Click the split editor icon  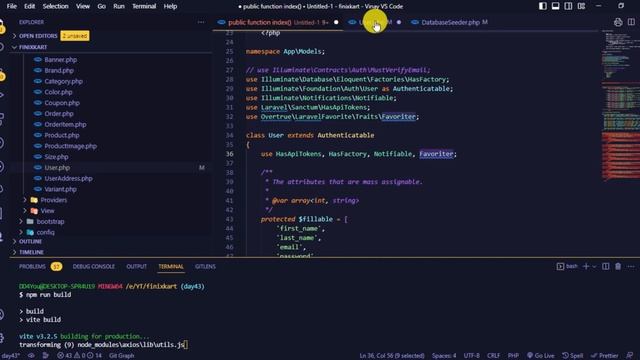tap(631, 22)
